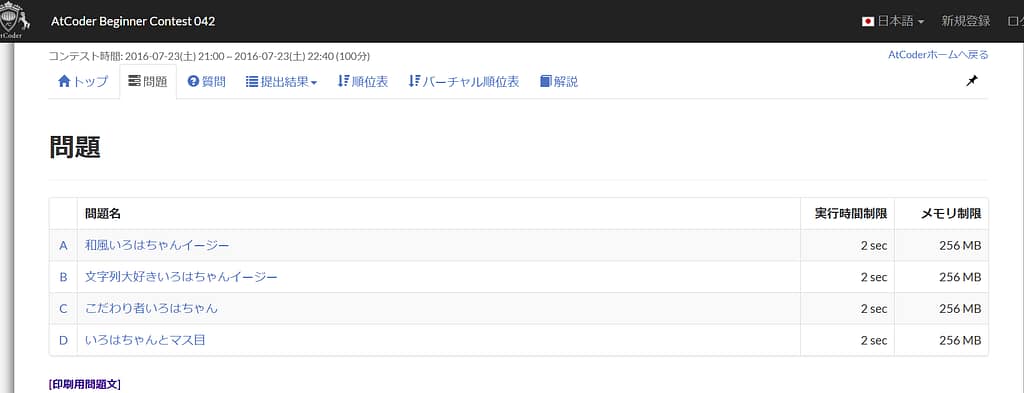Go back via AtCoderホームへ戻る link
This screenshot has width=1024, height=393.
pos(938,55)
